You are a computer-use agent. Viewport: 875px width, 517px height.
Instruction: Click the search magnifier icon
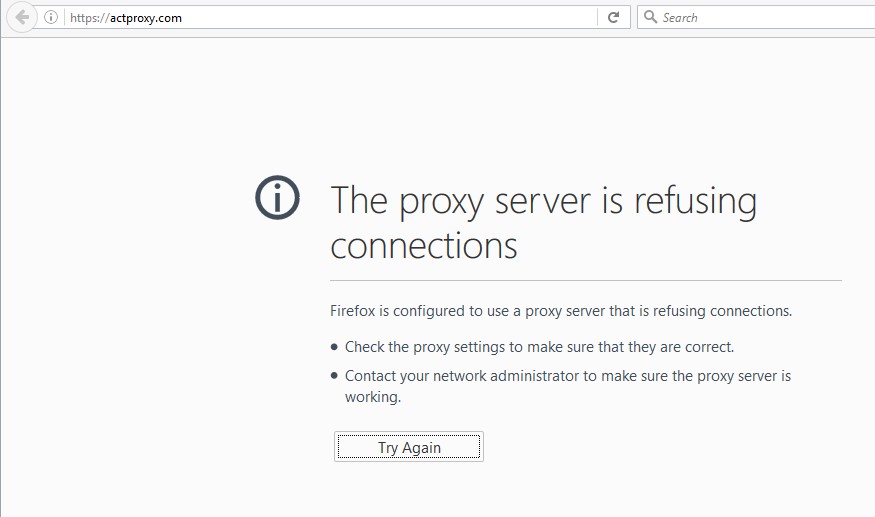tap(650, 17)
